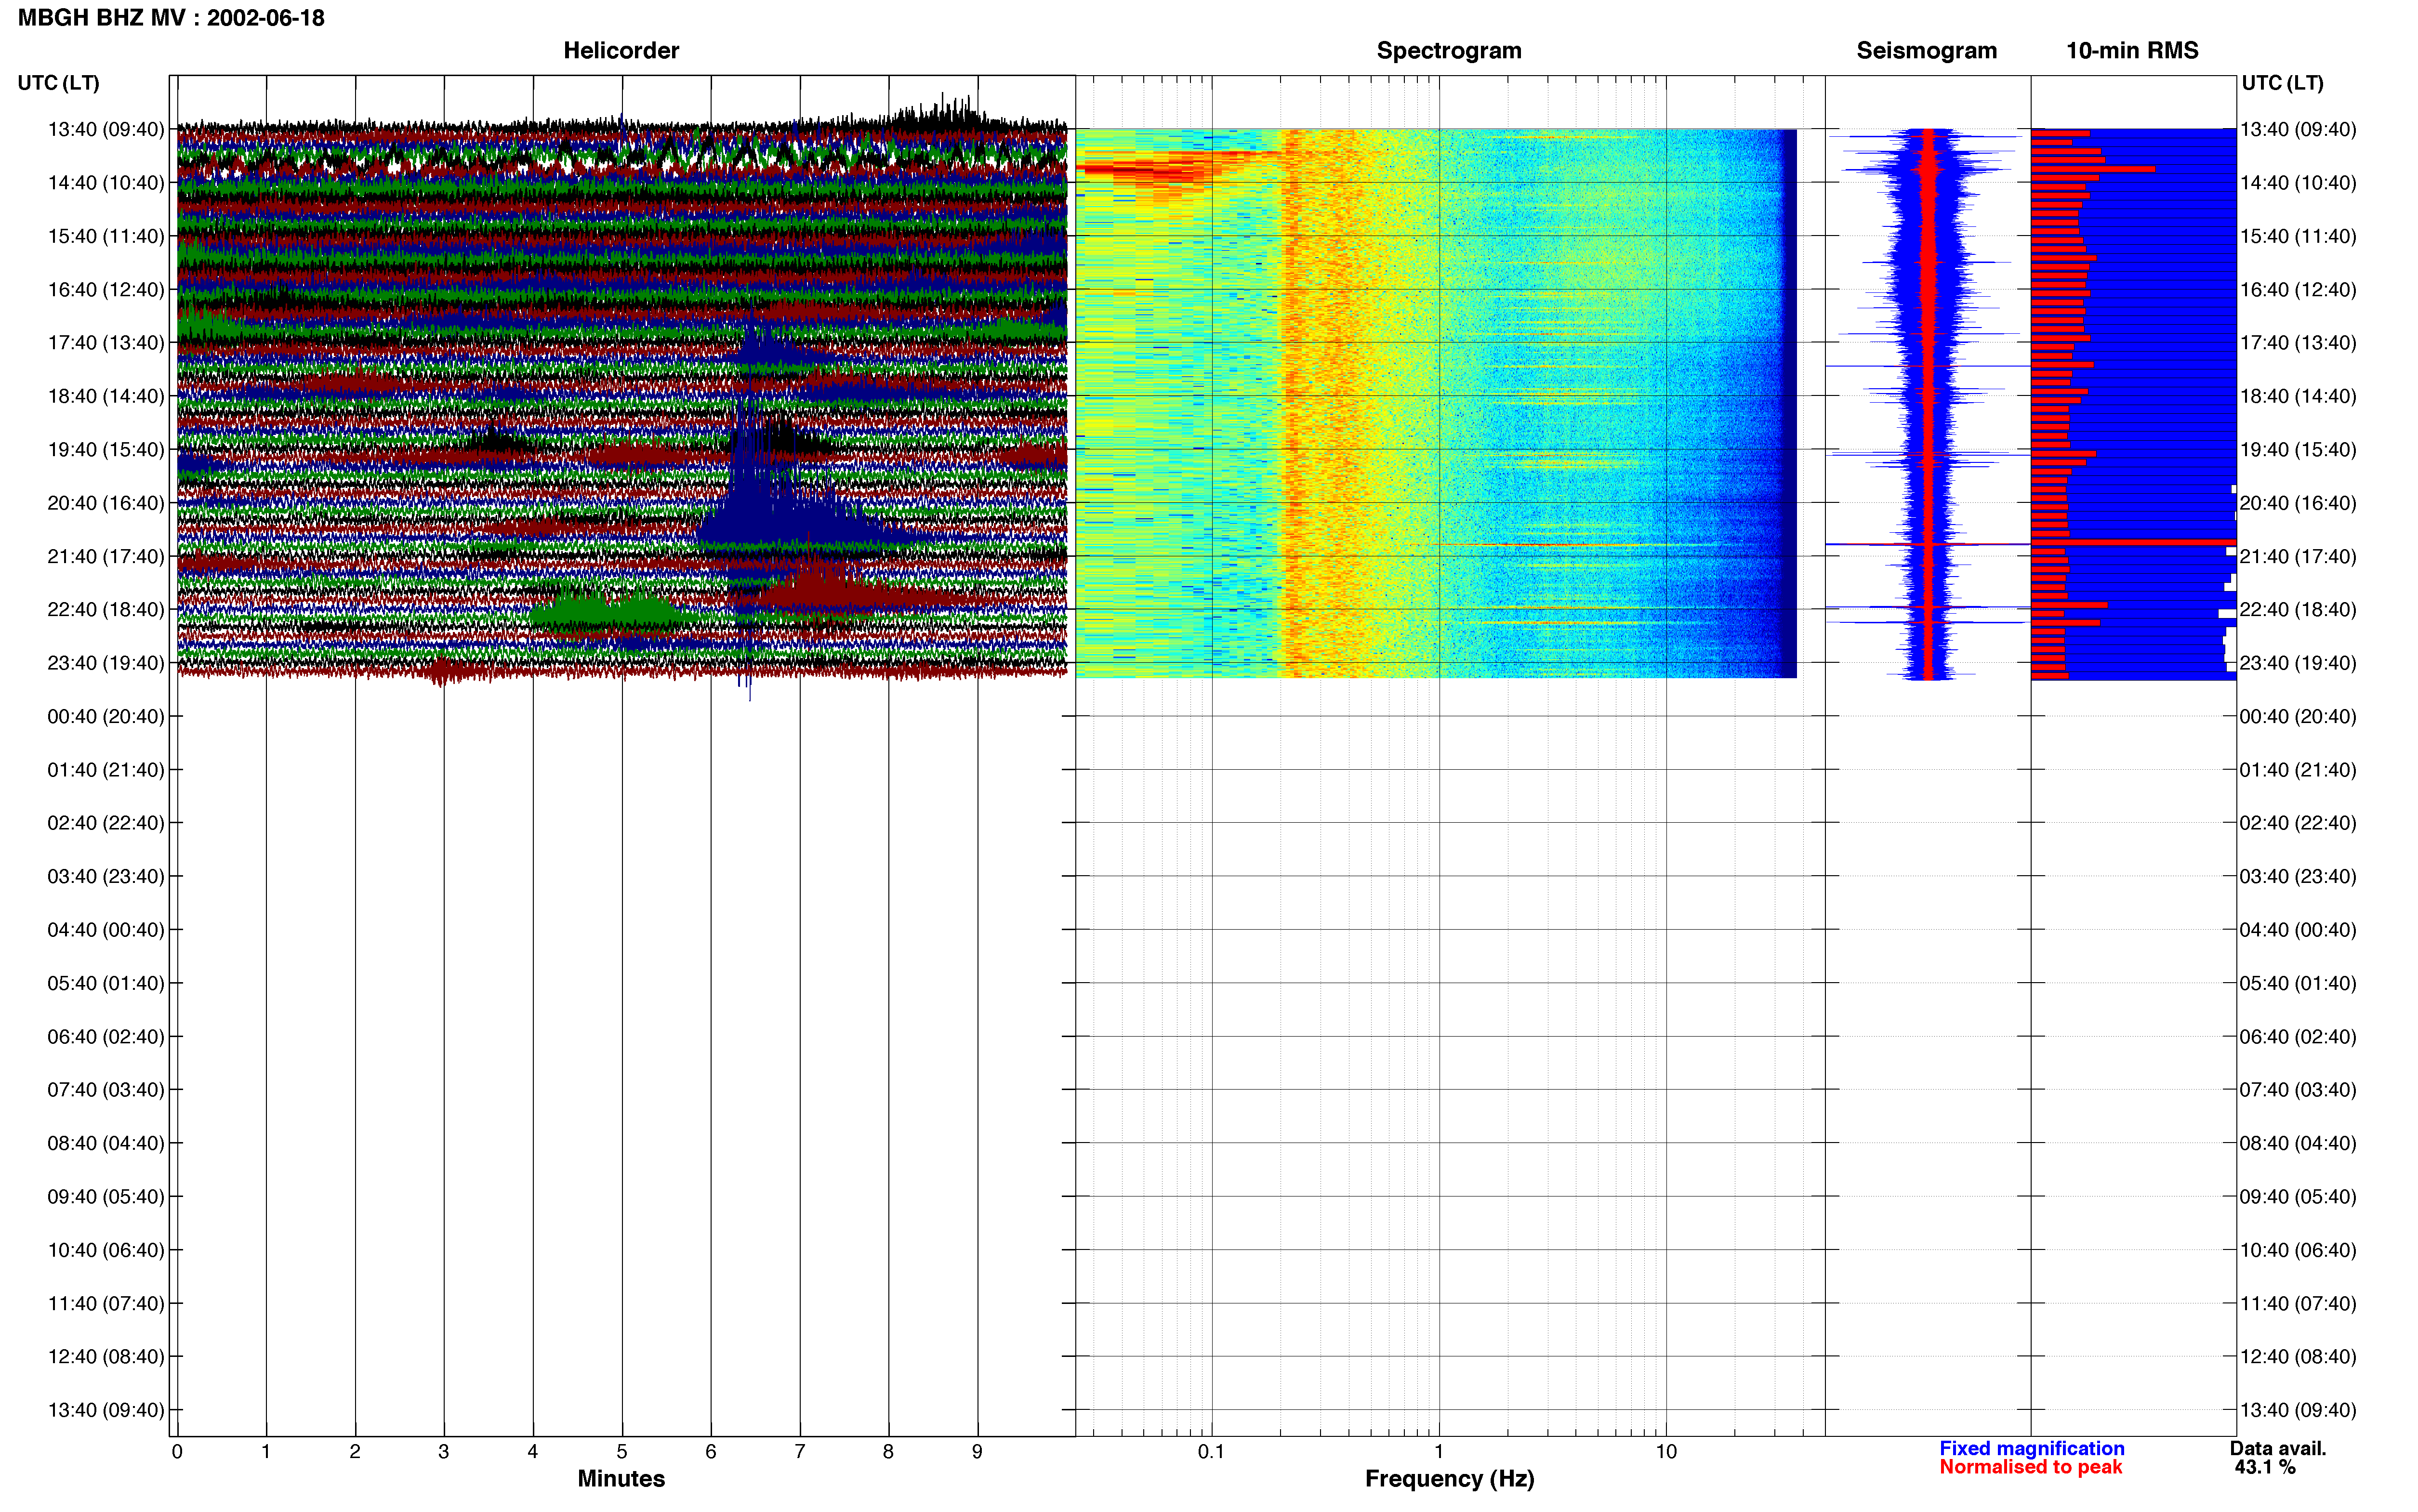Click the left '03:40 (23:40)' time label
This screenshot has height=1512, width=2418.
tap(106, 876)
